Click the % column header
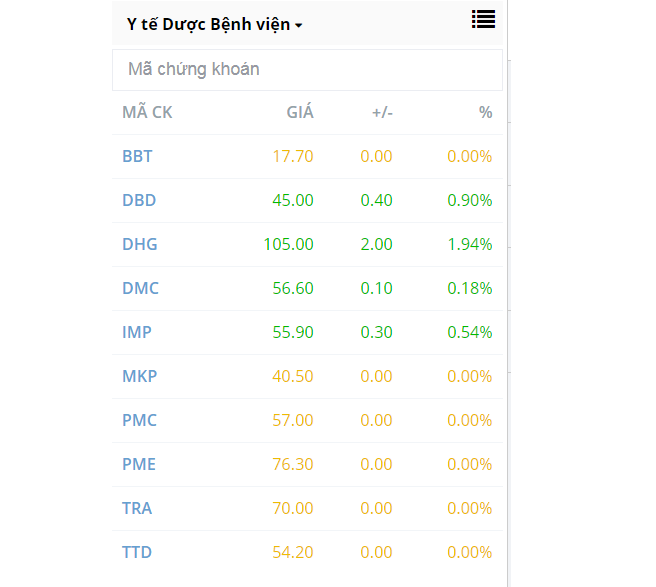The width and height of the screenshot is (656, 587). (485, 112)
